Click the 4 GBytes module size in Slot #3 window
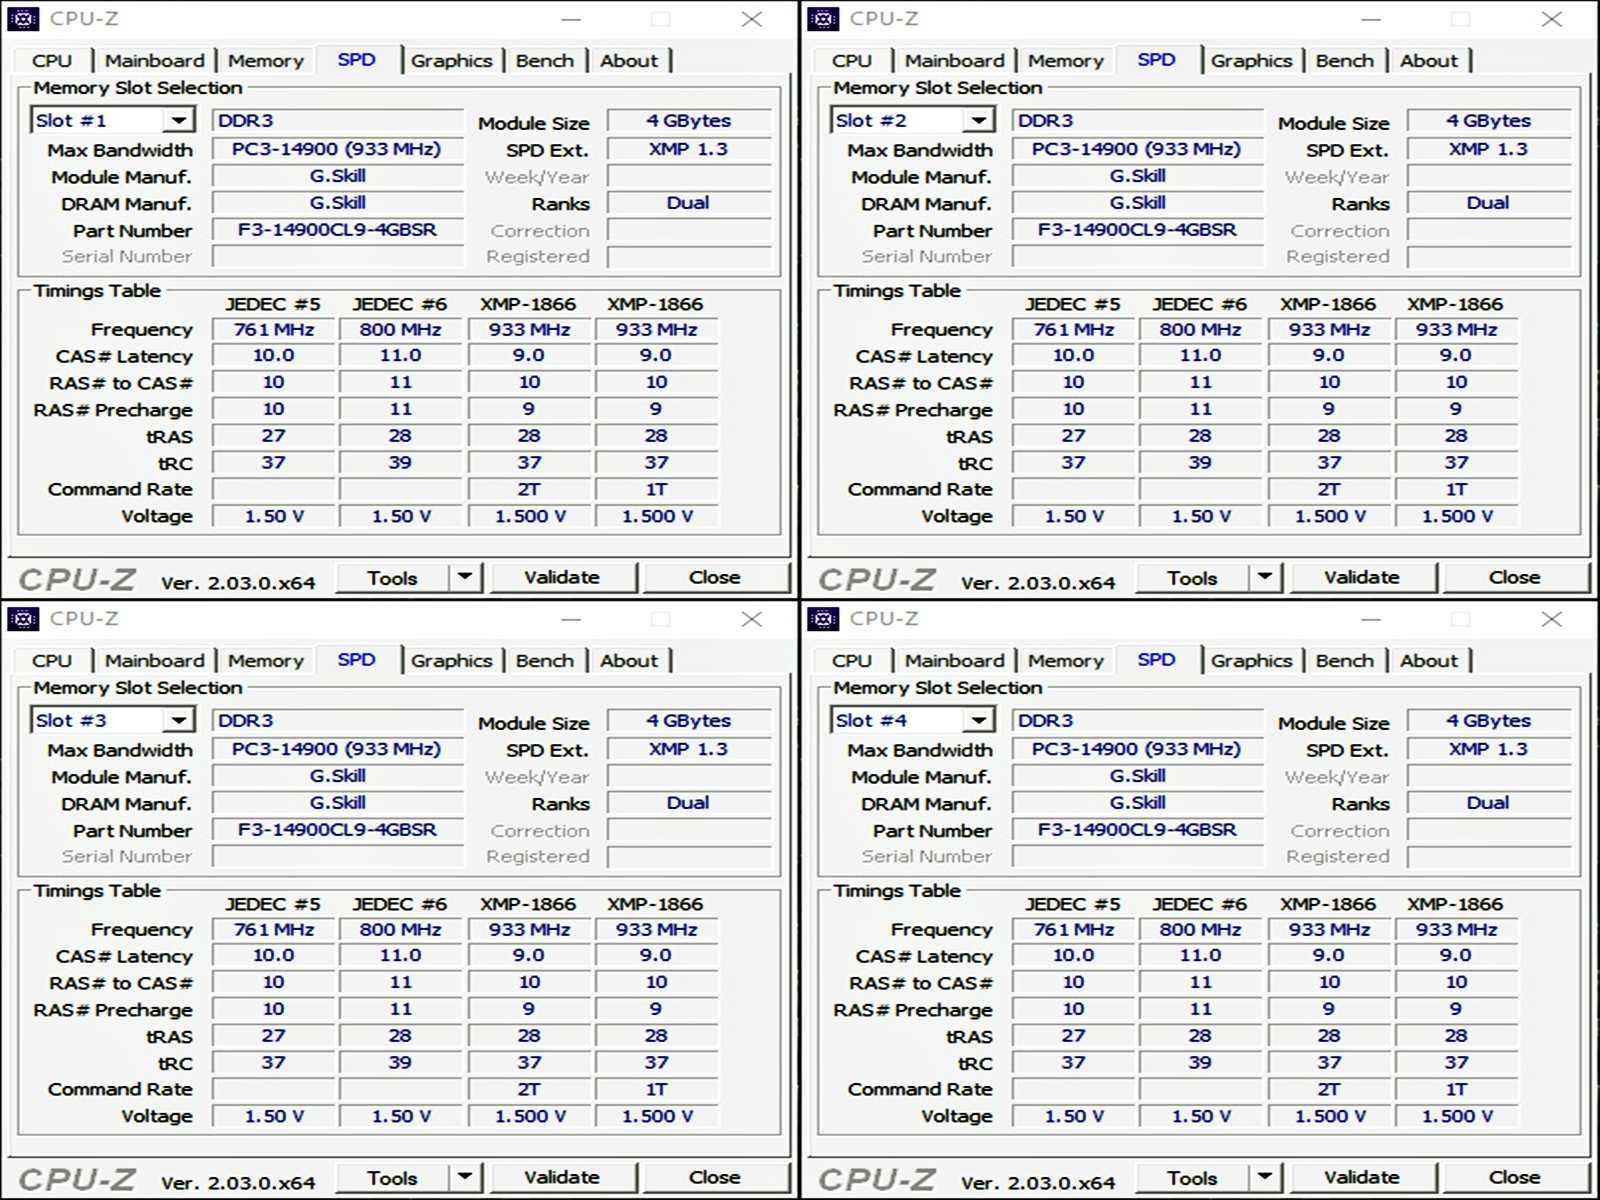 point(689,720)
